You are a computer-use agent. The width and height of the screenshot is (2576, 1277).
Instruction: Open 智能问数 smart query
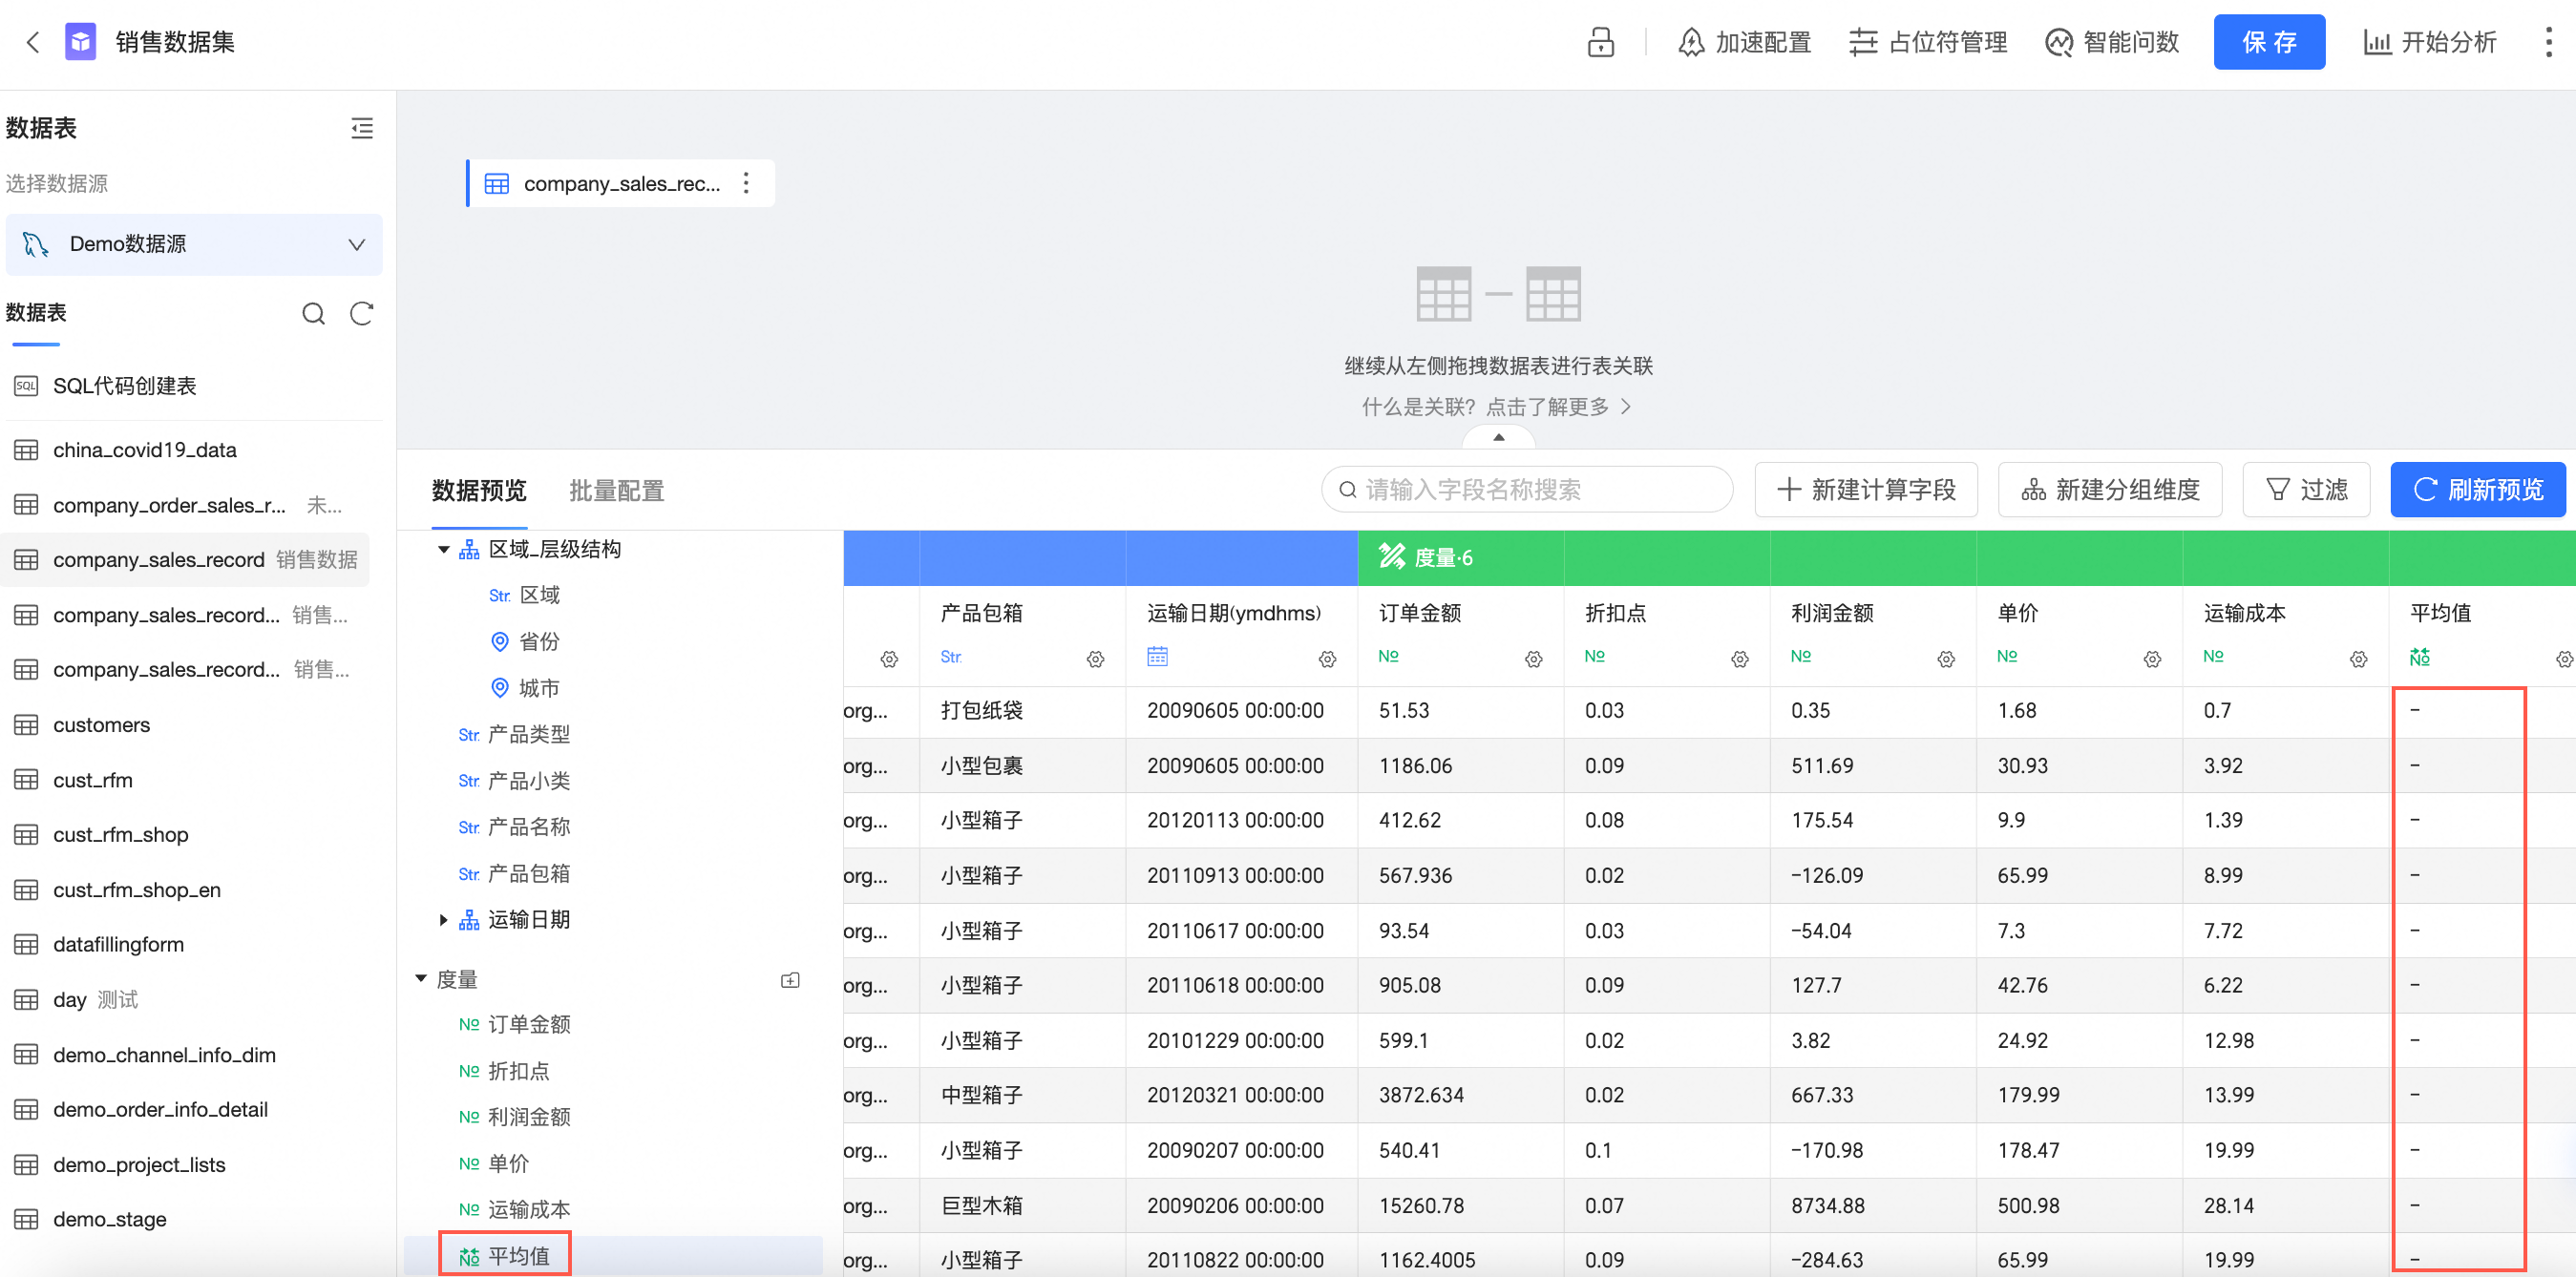2112,42
